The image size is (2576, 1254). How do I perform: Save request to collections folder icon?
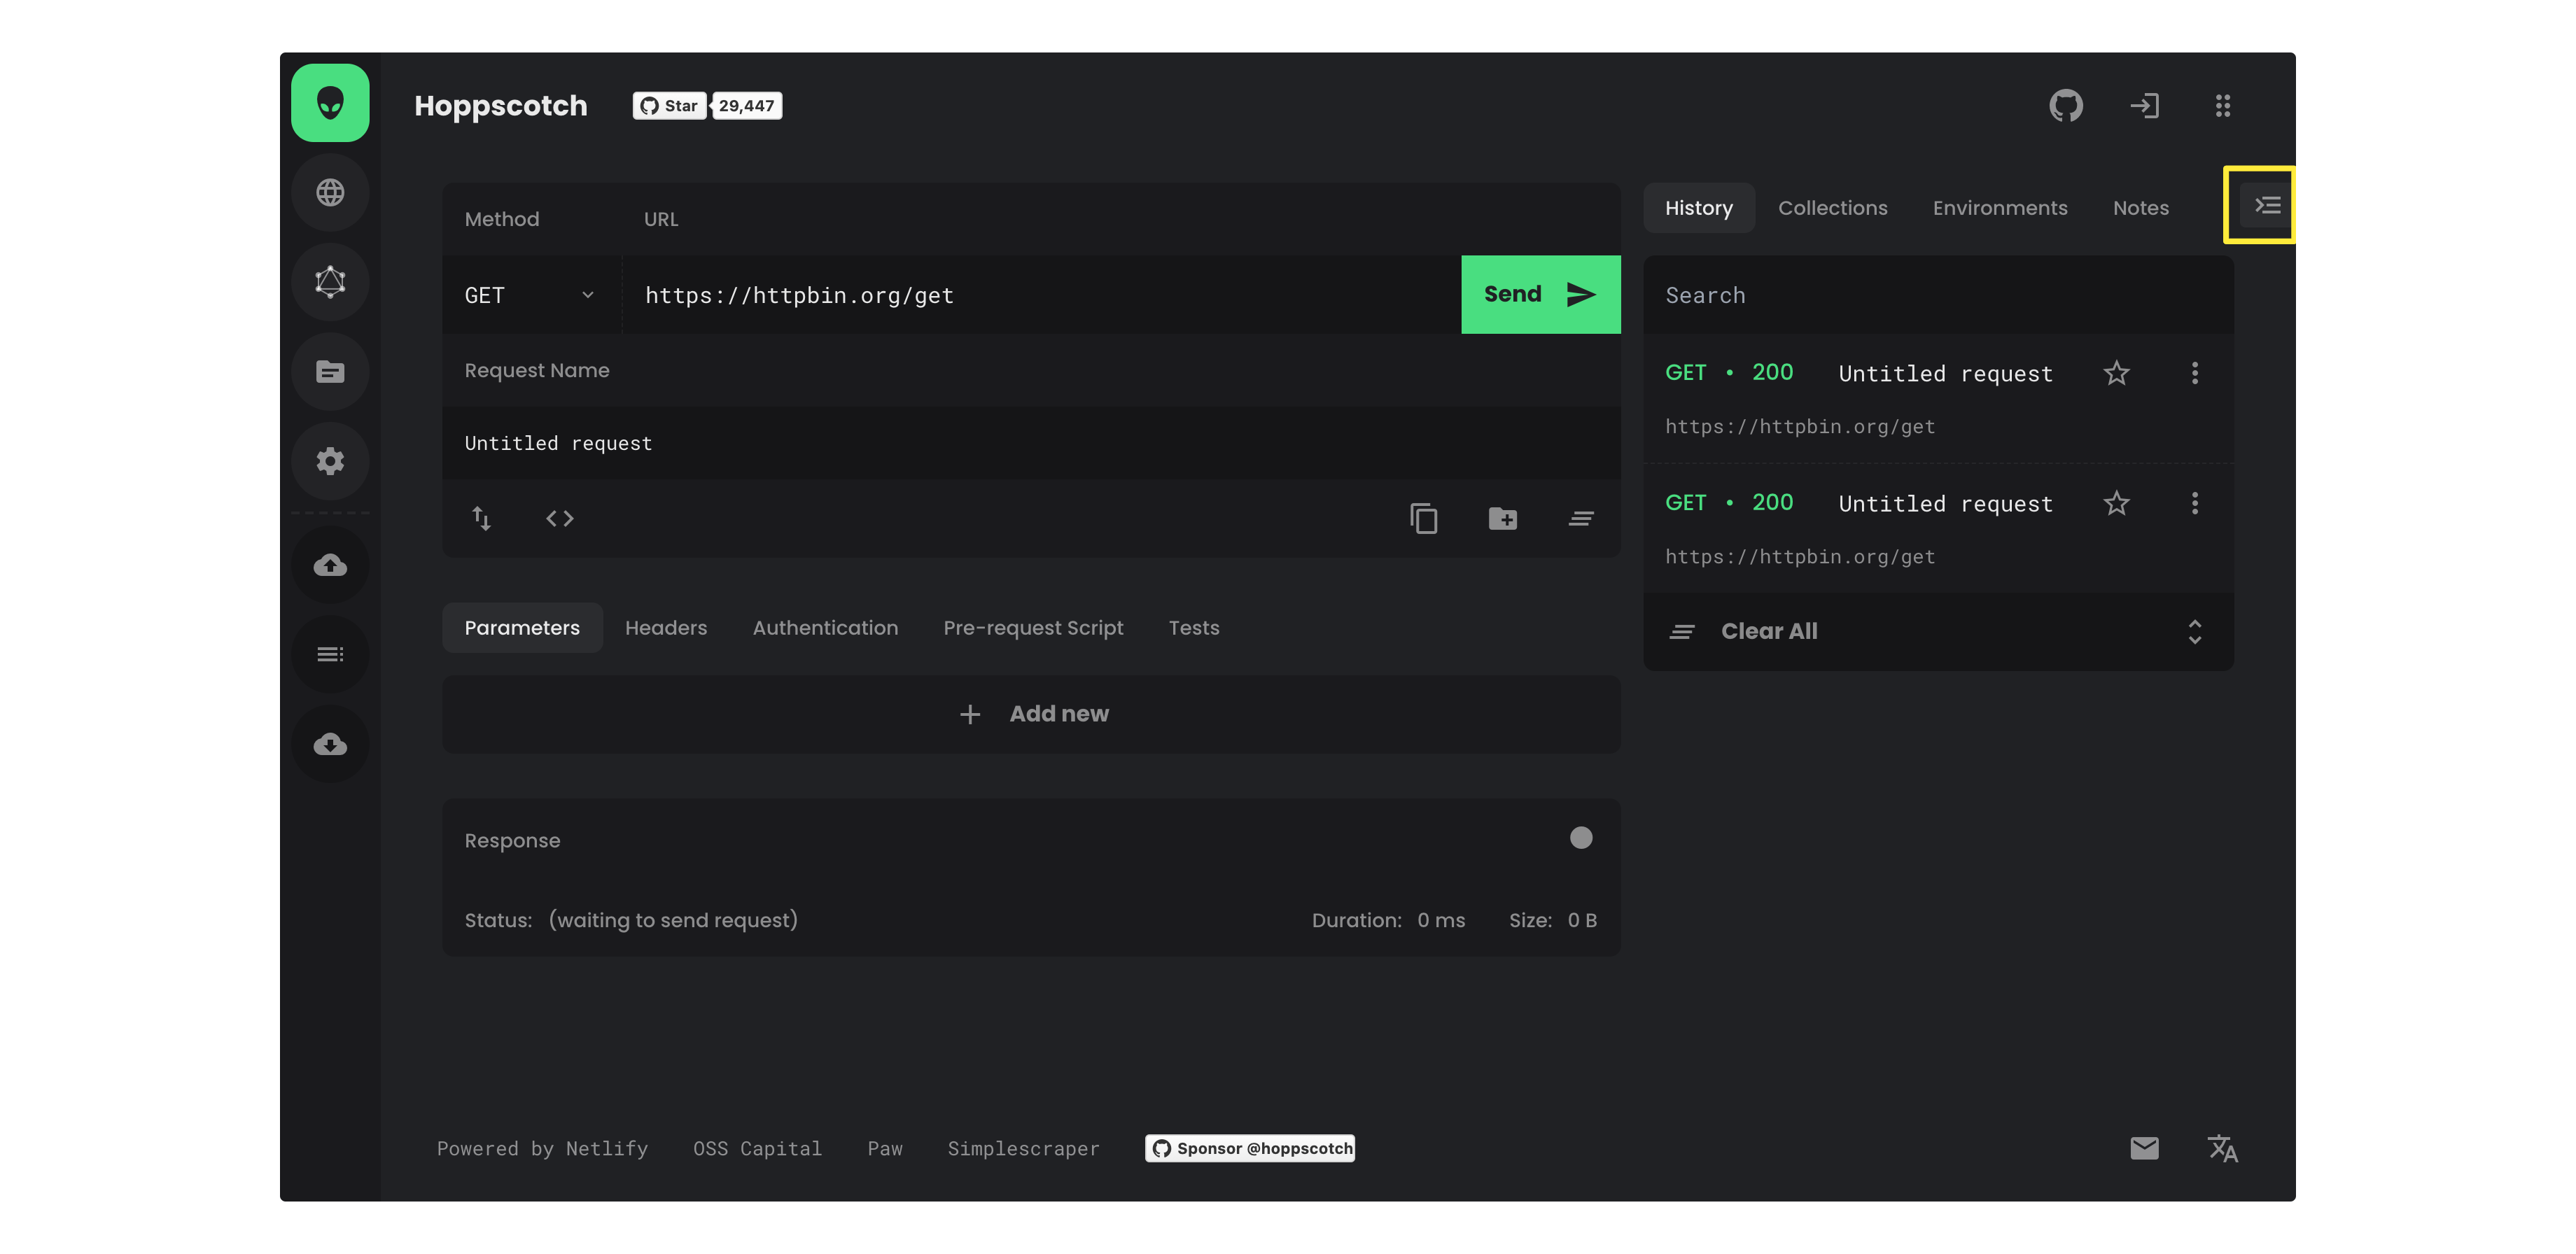tap(1502, 518)
